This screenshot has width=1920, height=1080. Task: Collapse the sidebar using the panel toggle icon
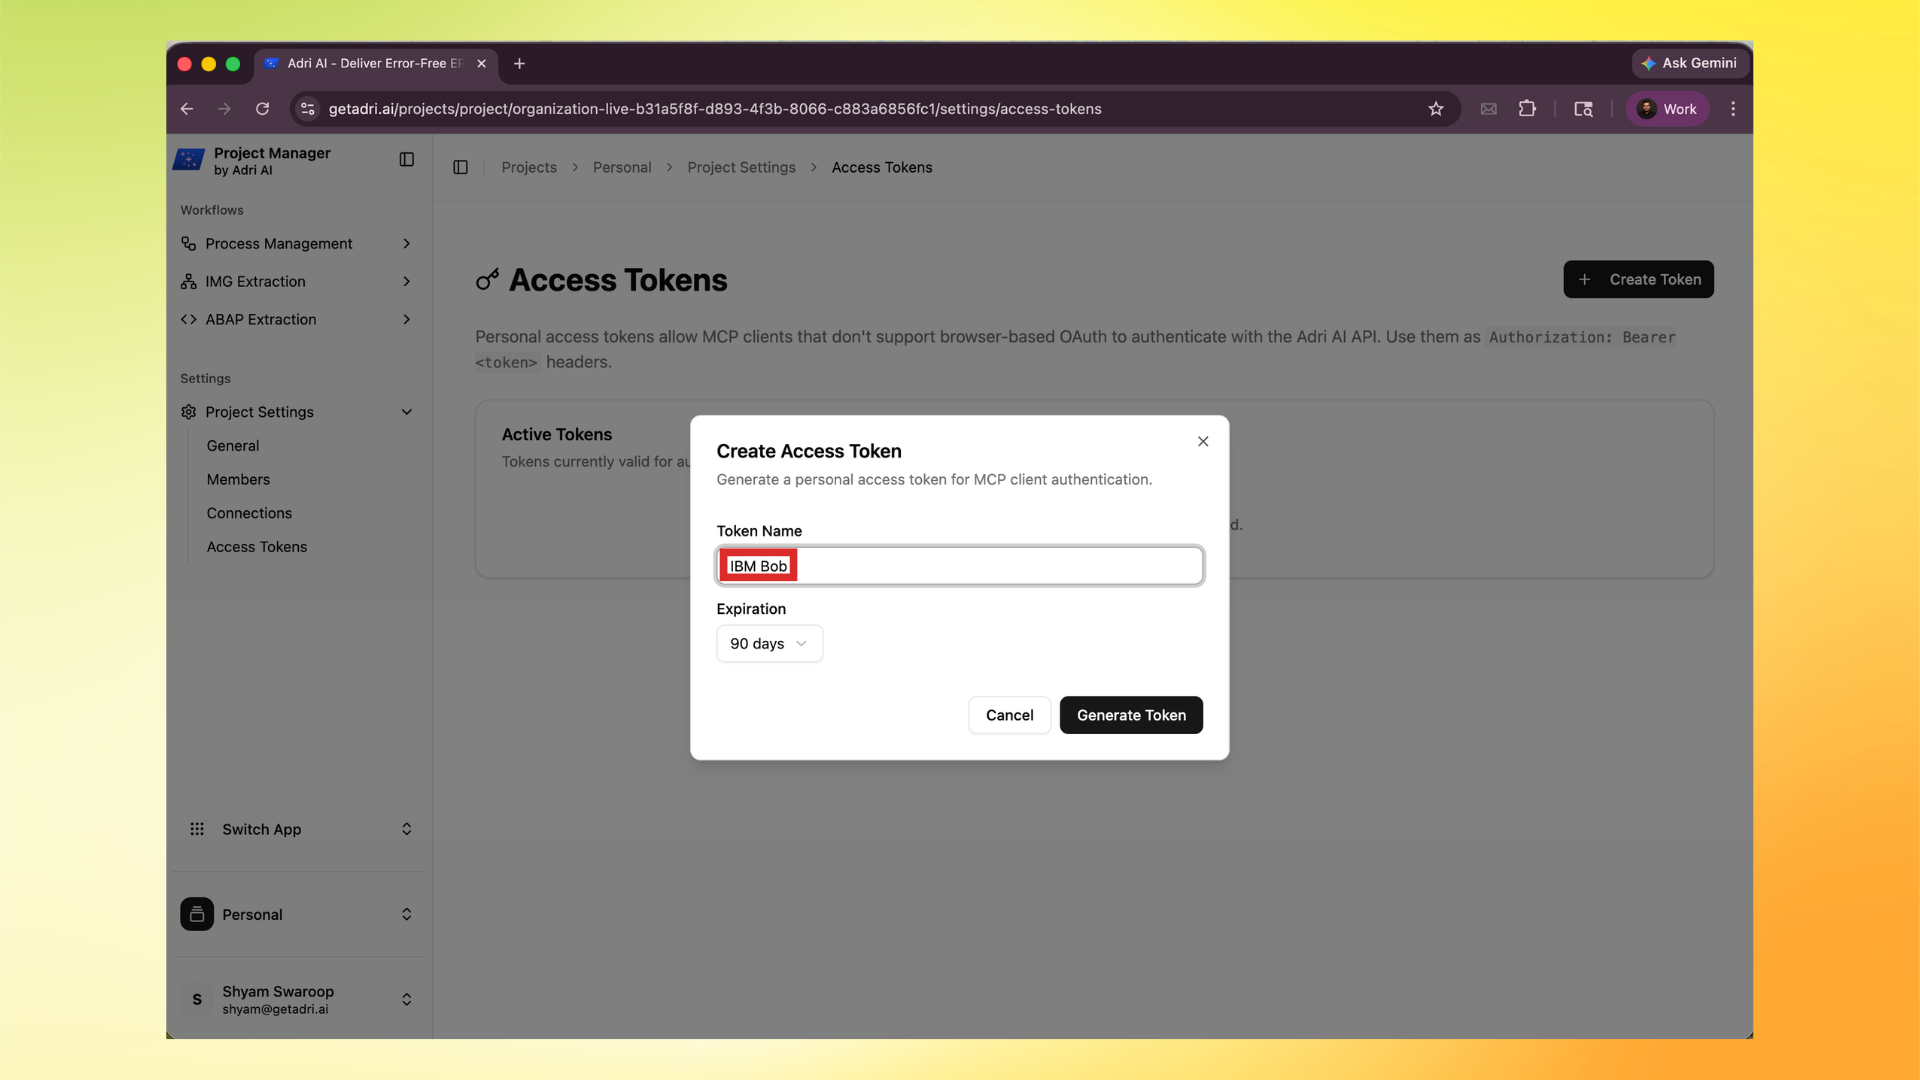(406, 159)
